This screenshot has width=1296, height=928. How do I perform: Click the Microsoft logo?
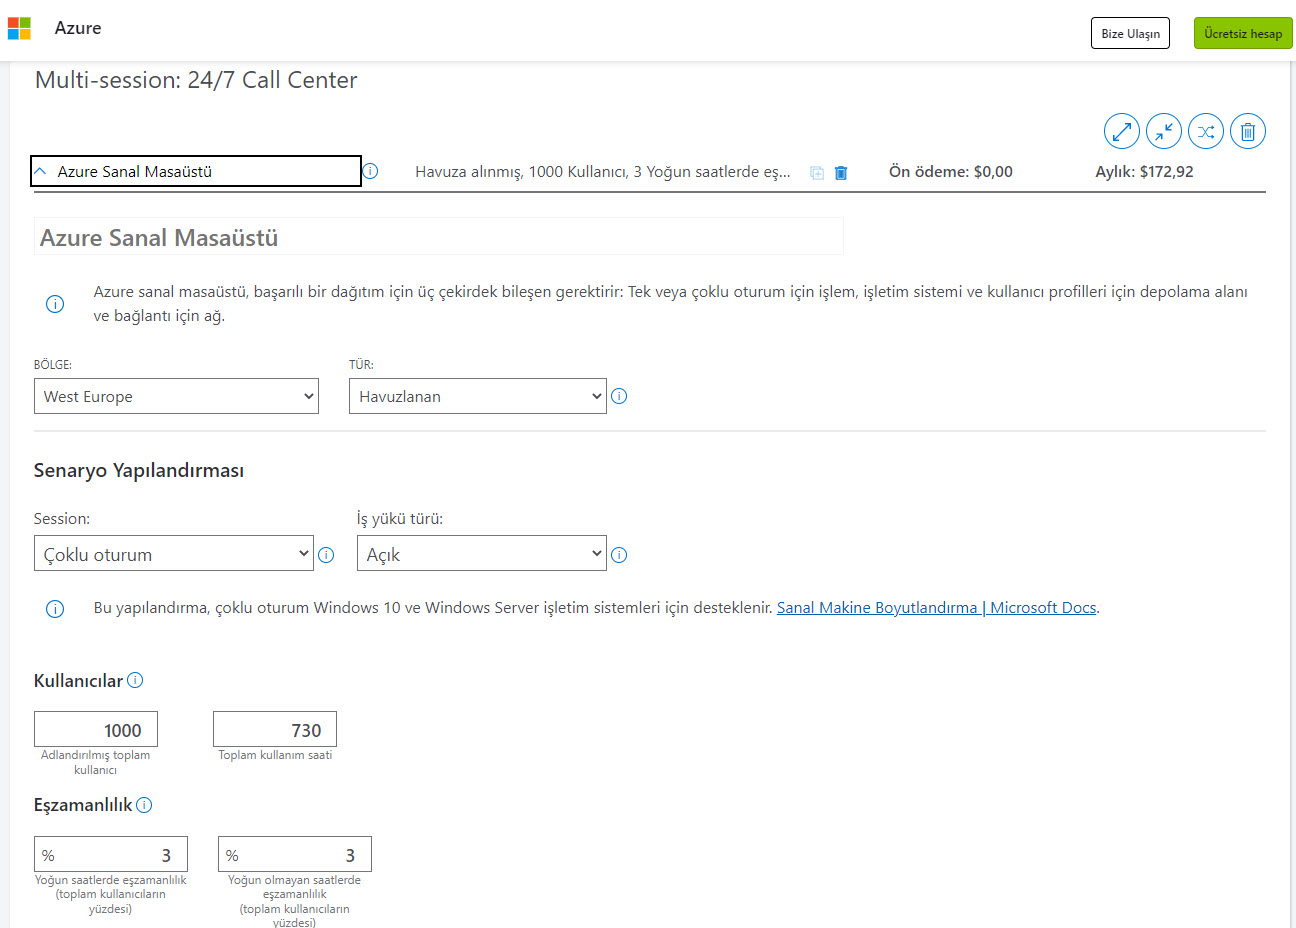19,28
